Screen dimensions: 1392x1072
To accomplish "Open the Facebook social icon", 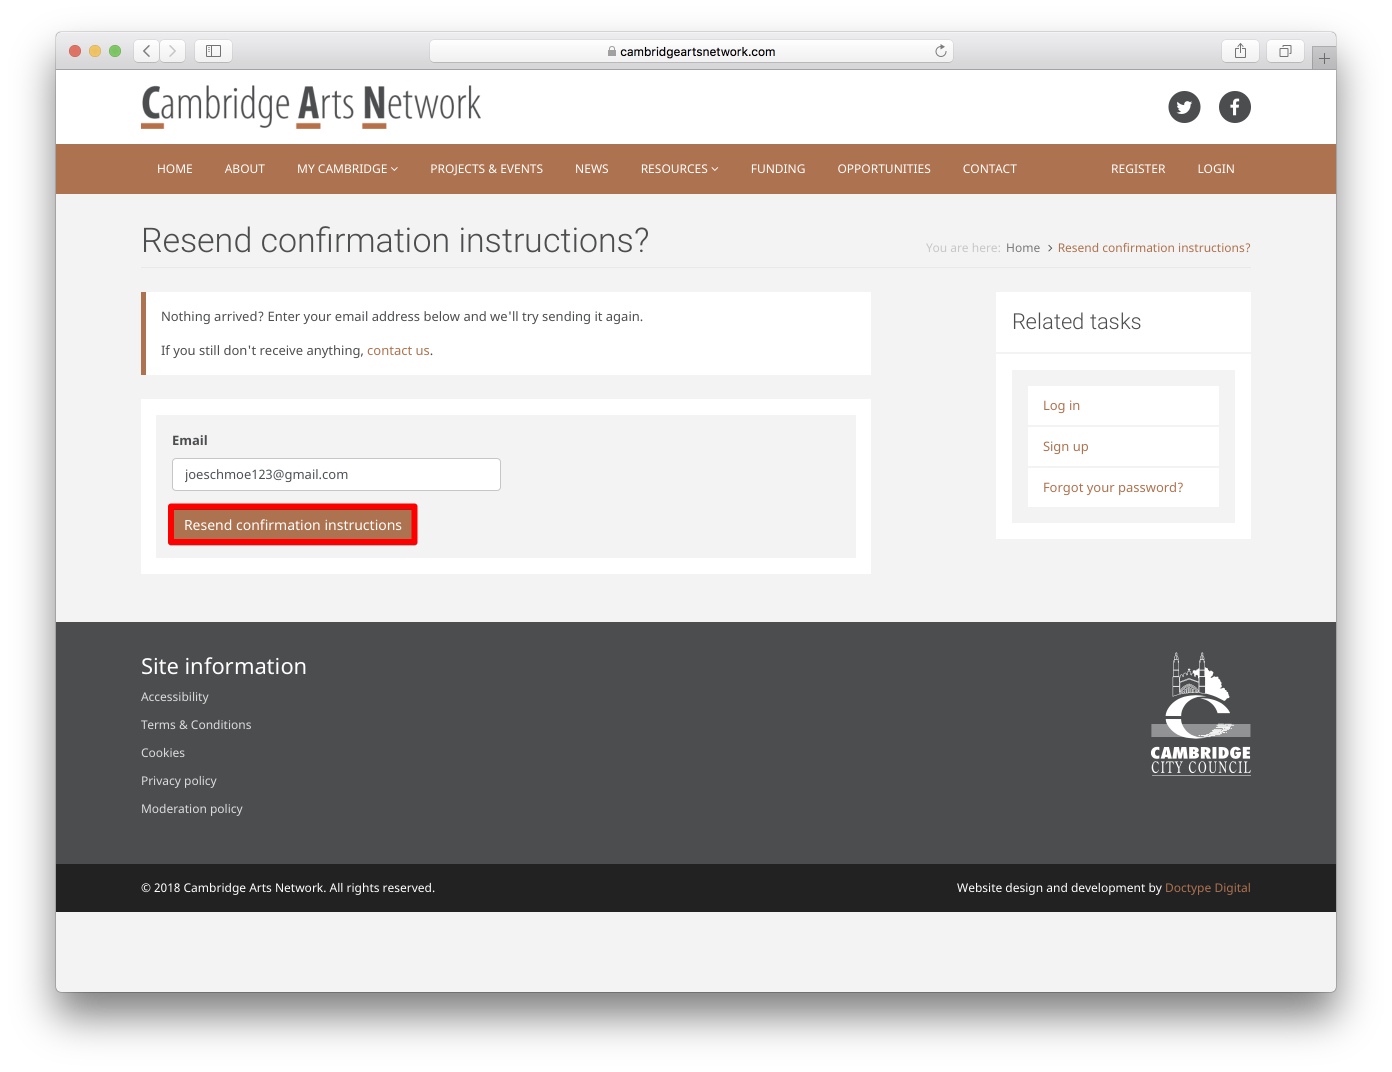I will coord(1234,107).
